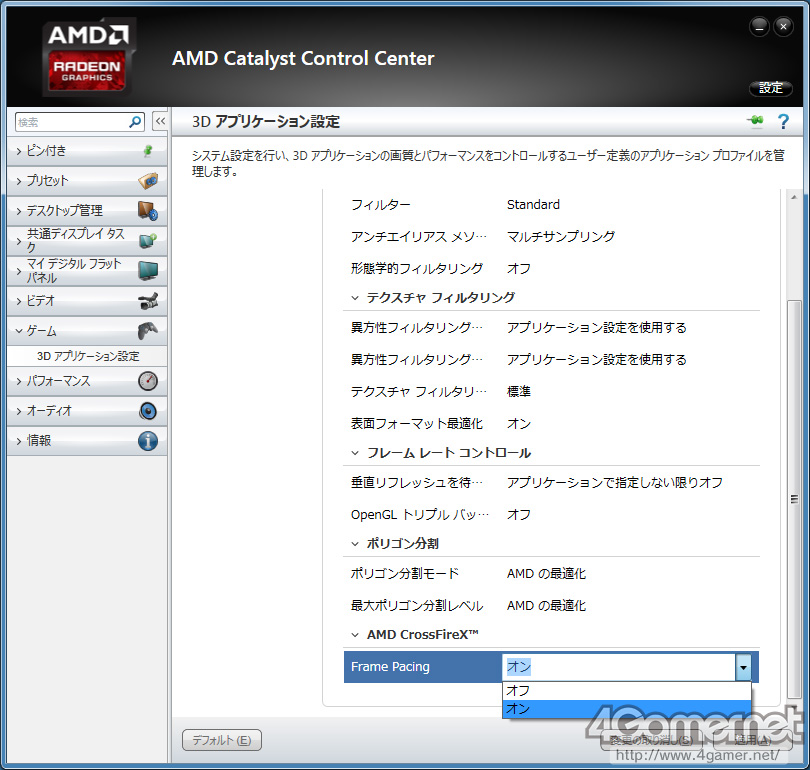The width and height of the screenshot is (810, 770).
Task: Click the performance gauge icon
Action: click(148, 381)
